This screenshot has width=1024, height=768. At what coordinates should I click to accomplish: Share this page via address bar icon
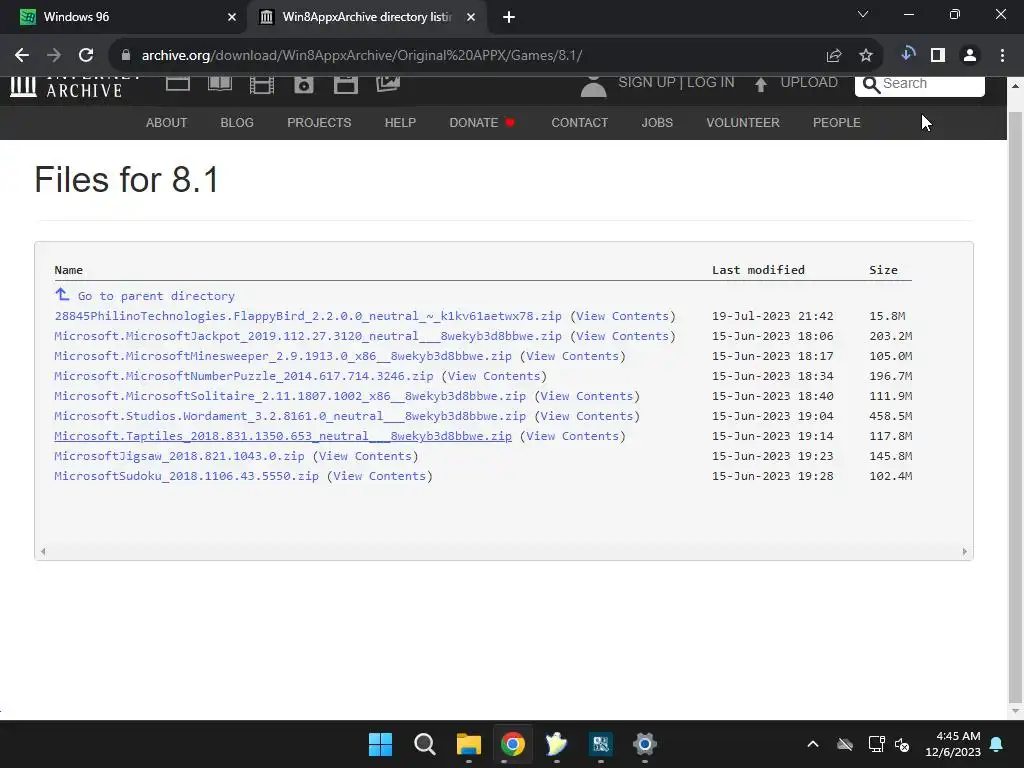(x=834, y=56)
